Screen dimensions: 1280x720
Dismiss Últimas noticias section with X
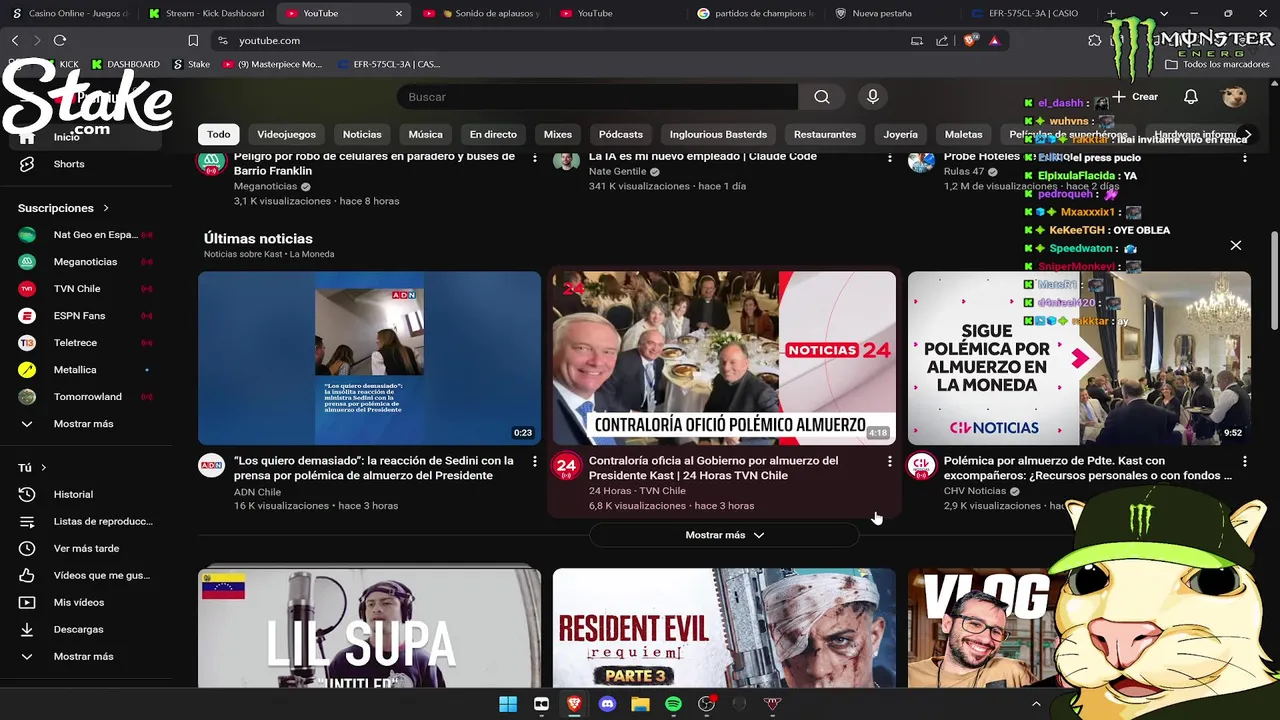(x=1236, y=245)
